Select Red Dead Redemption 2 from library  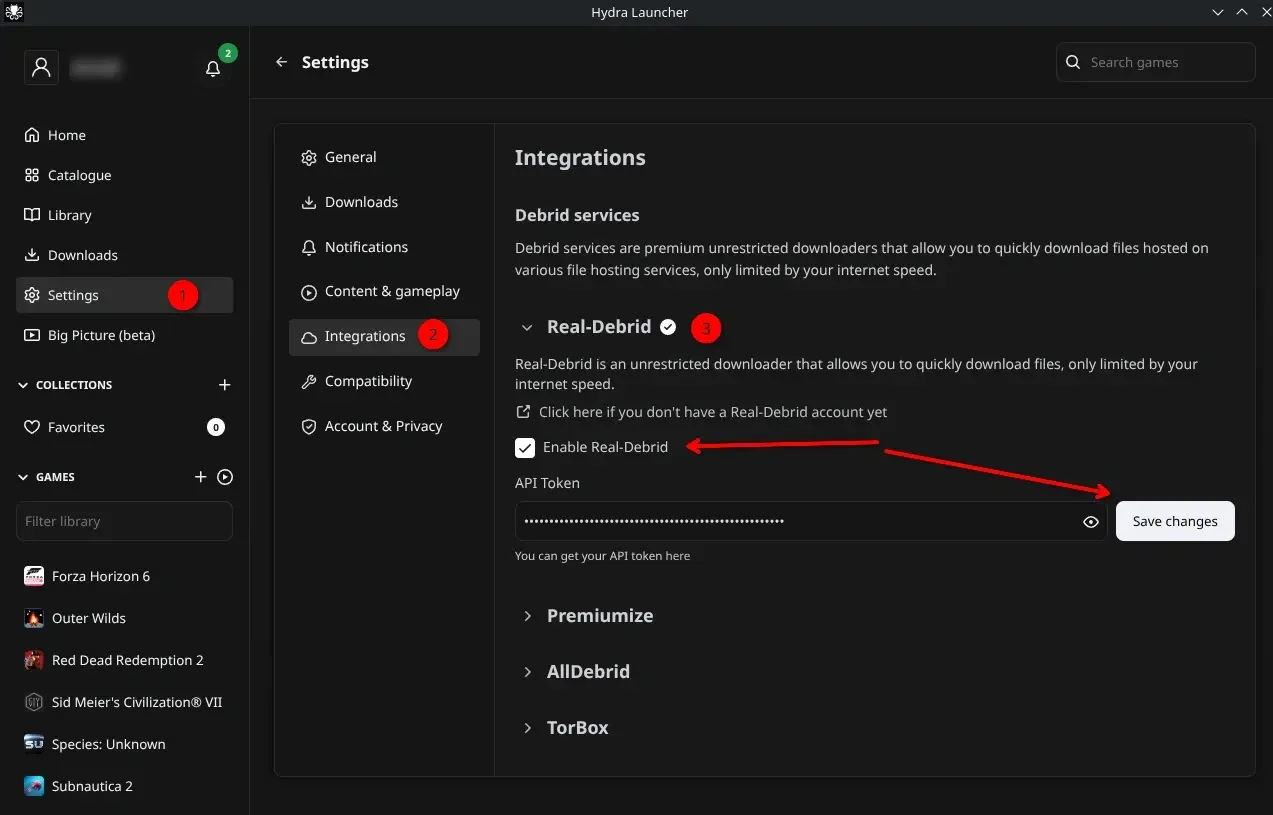(124, 660)
